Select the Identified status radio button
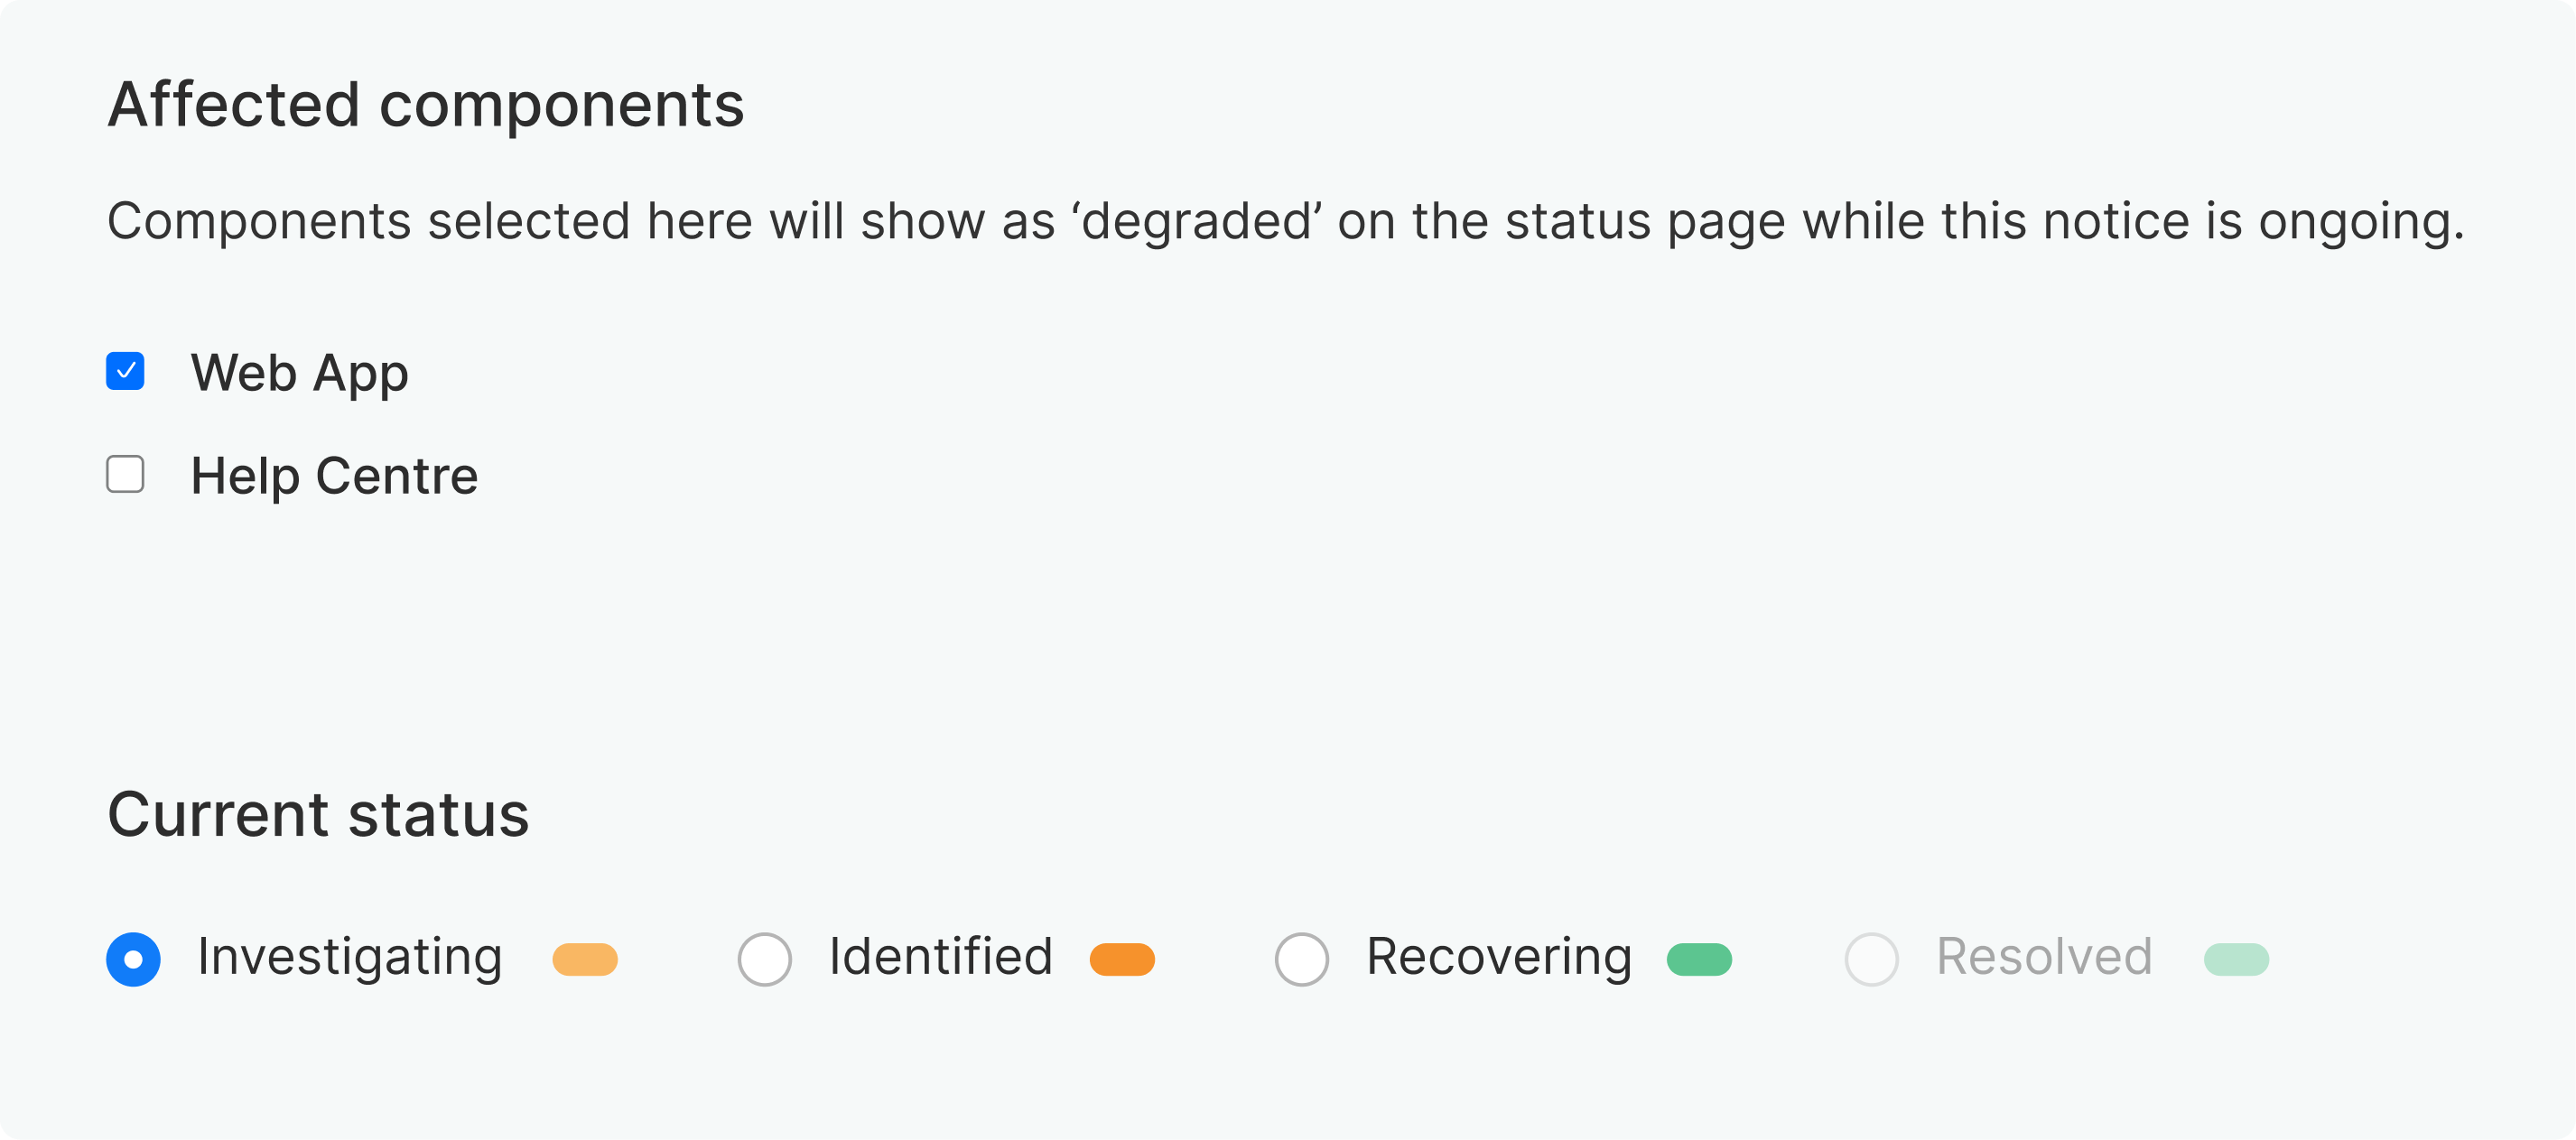This screenshot has height=1140, width=2576. click(764, 958)
